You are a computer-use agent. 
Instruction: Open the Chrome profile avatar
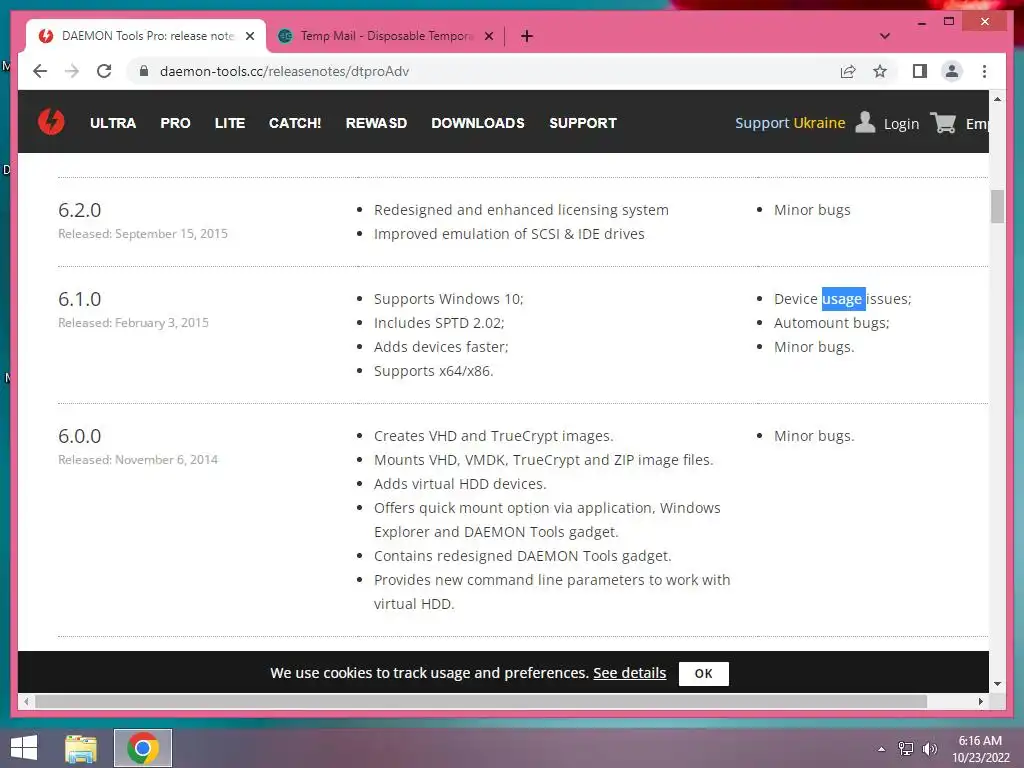point(952,71)
